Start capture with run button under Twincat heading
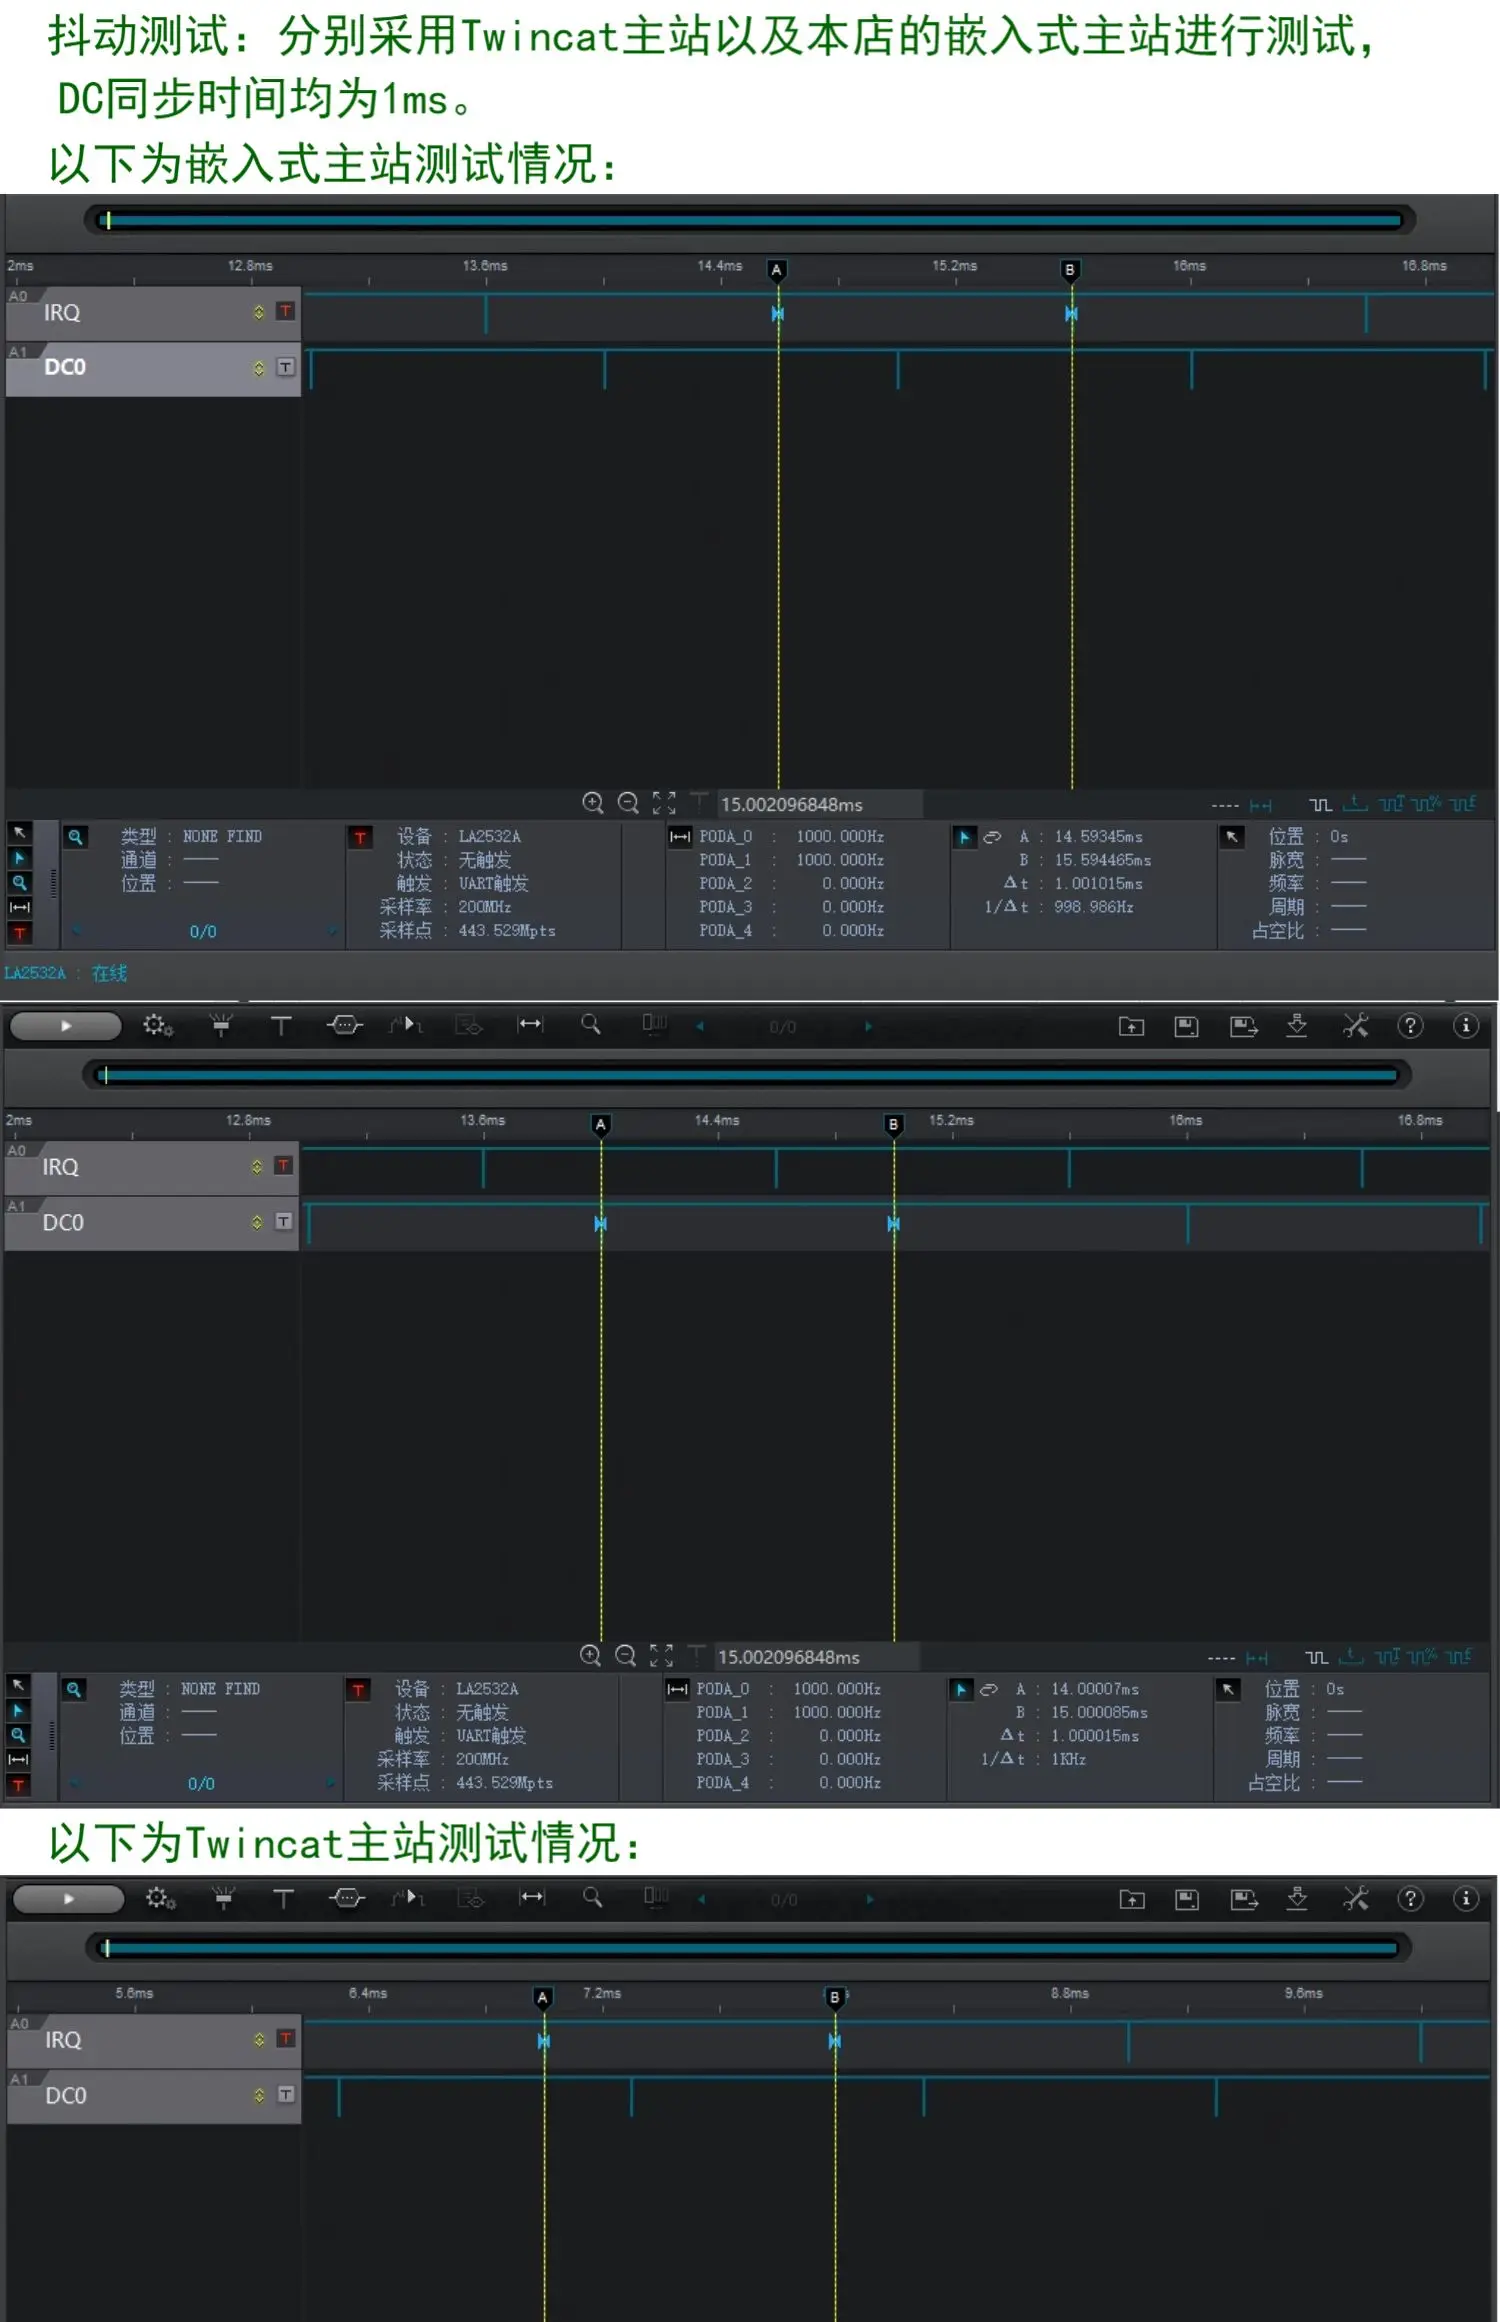The width and height of the screenshot is (1500, 2322). (x=68, y=1898)
